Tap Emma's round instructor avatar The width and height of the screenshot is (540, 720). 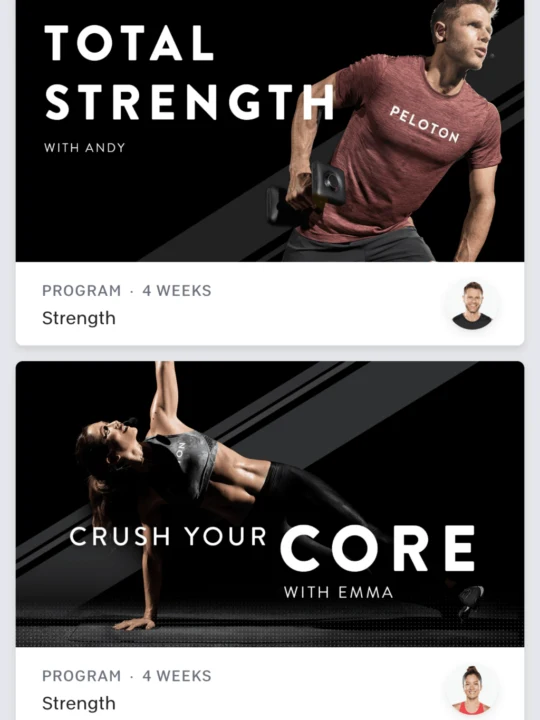(x=472, y=690)
